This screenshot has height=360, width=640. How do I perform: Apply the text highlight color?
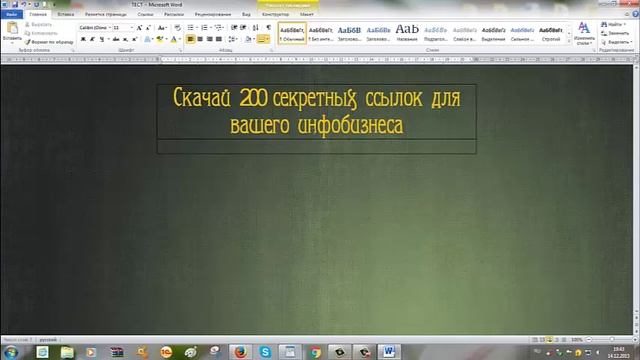[x=160, y=39]
